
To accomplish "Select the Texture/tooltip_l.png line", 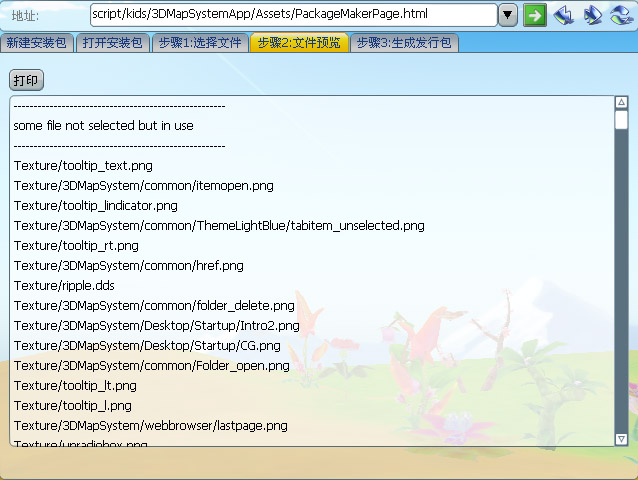I will (x=72, y=406).
